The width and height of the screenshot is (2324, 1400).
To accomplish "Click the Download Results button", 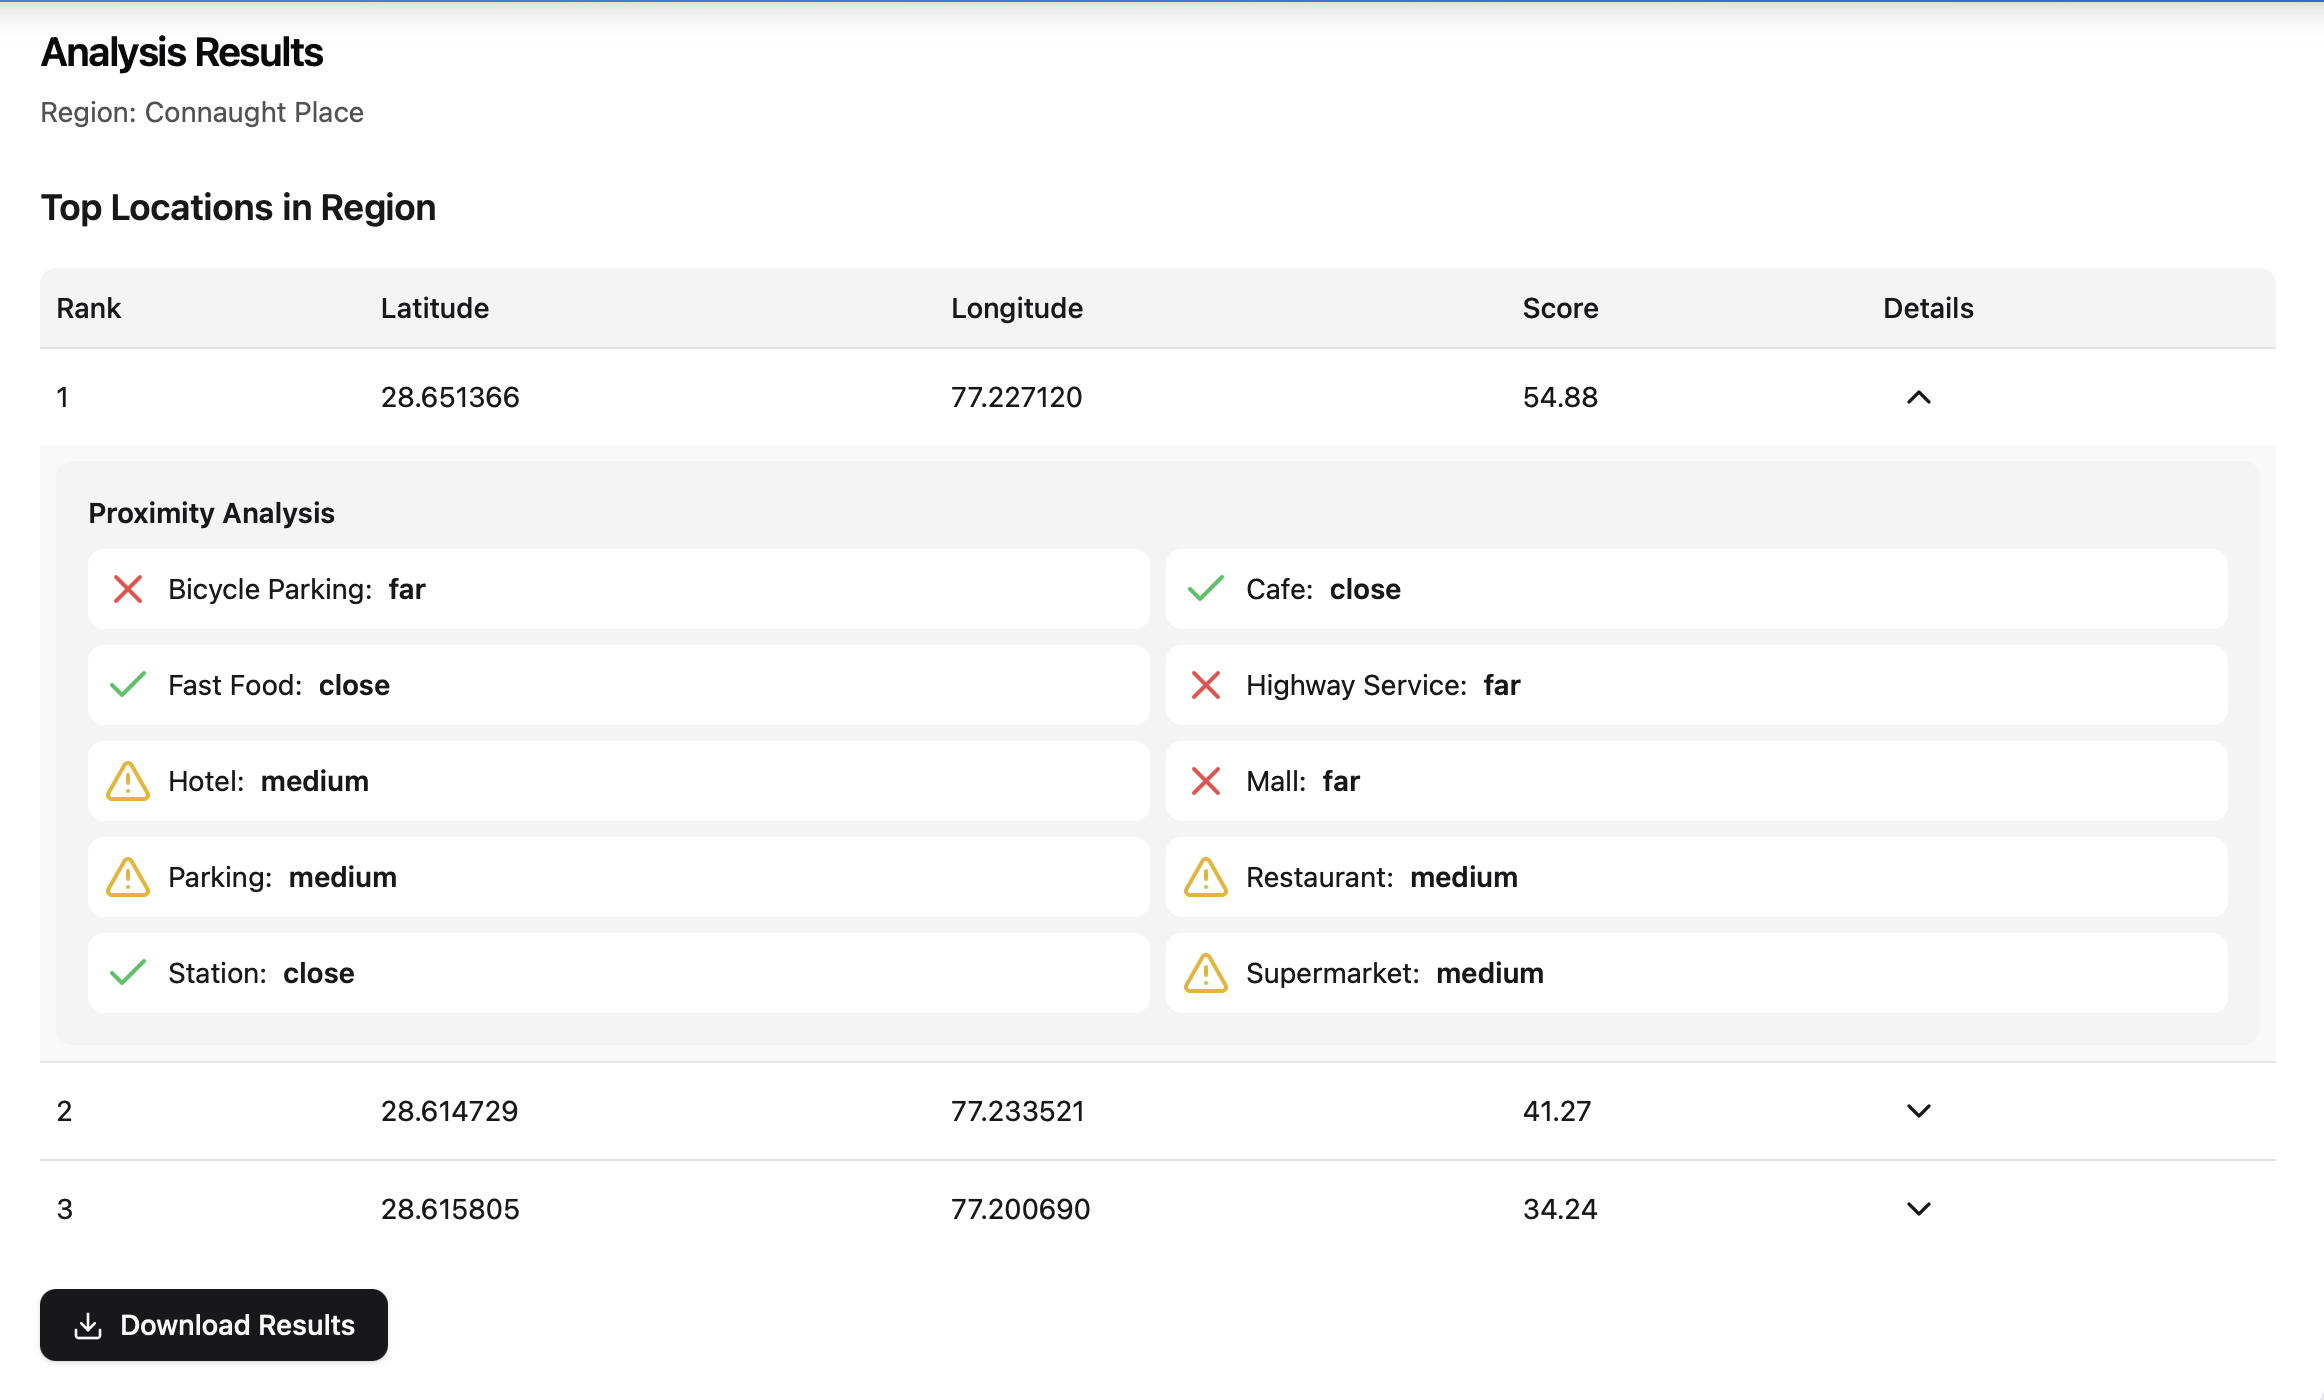I will (x=214, y=1325).
